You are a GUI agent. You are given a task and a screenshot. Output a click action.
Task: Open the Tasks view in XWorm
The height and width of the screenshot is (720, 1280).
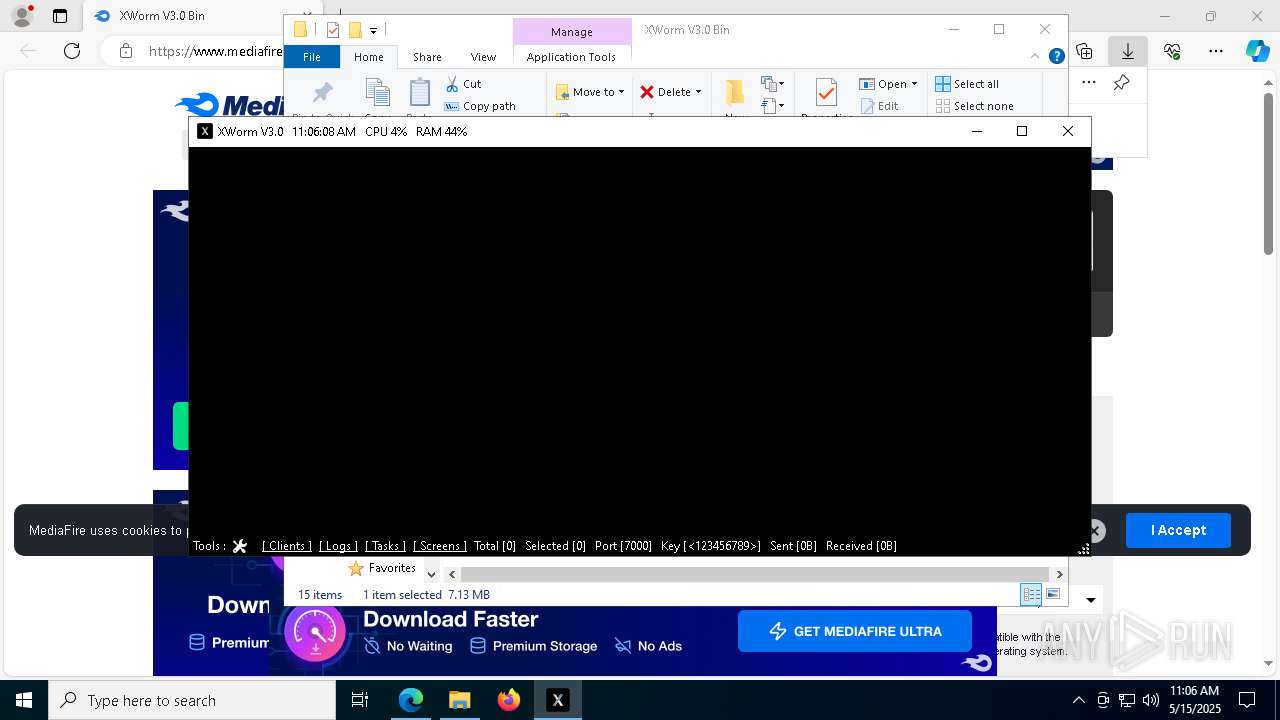pyautogui.click(x=385, y=546)
